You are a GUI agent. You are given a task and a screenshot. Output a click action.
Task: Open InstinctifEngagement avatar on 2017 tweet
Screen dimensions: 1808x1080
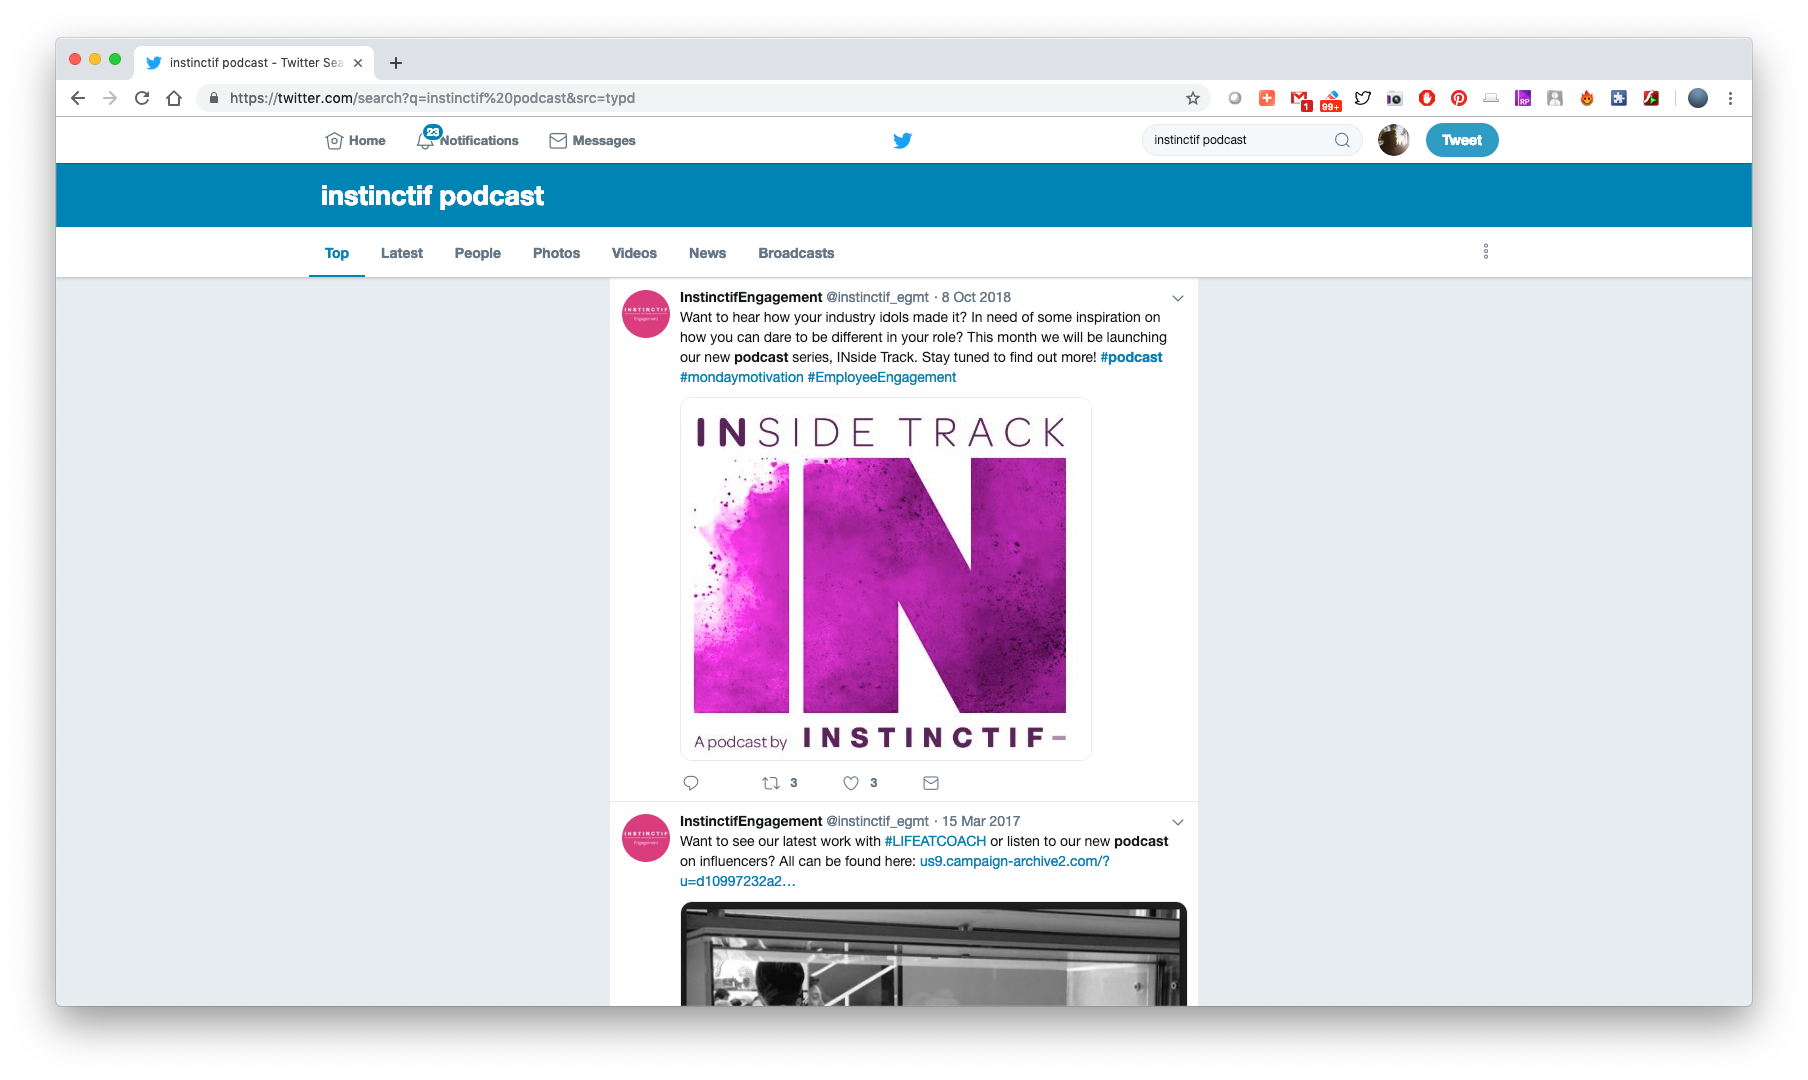pyautogui.click(x=646, y=838)
